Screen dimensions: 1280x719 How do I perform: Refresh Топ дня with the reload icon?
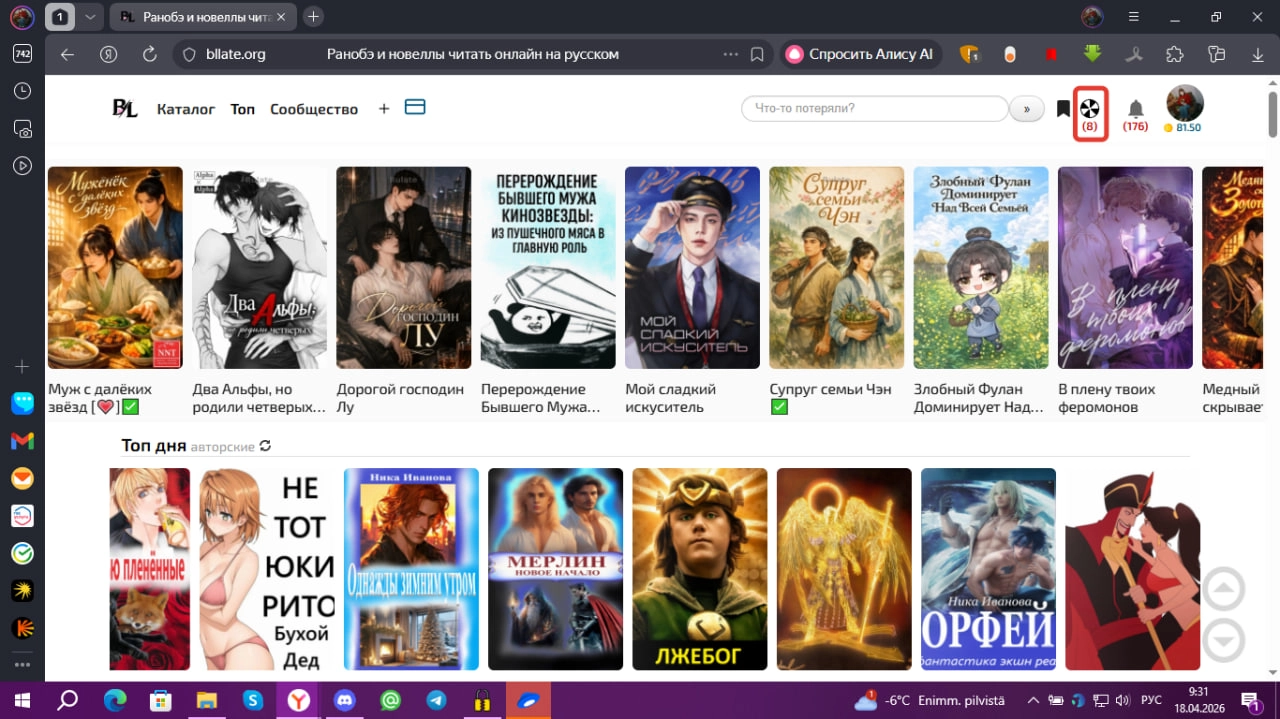click(x=265, y=446)
